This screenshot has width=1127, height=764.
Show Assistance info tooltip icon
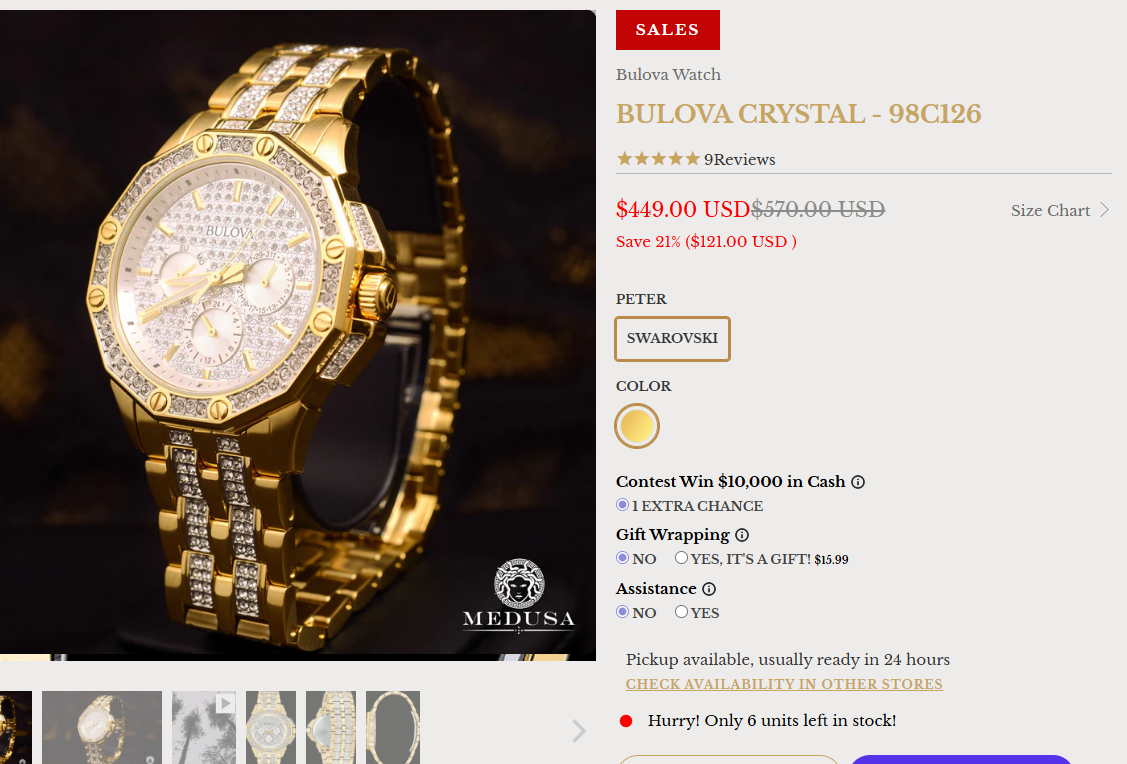click(709, 589)
